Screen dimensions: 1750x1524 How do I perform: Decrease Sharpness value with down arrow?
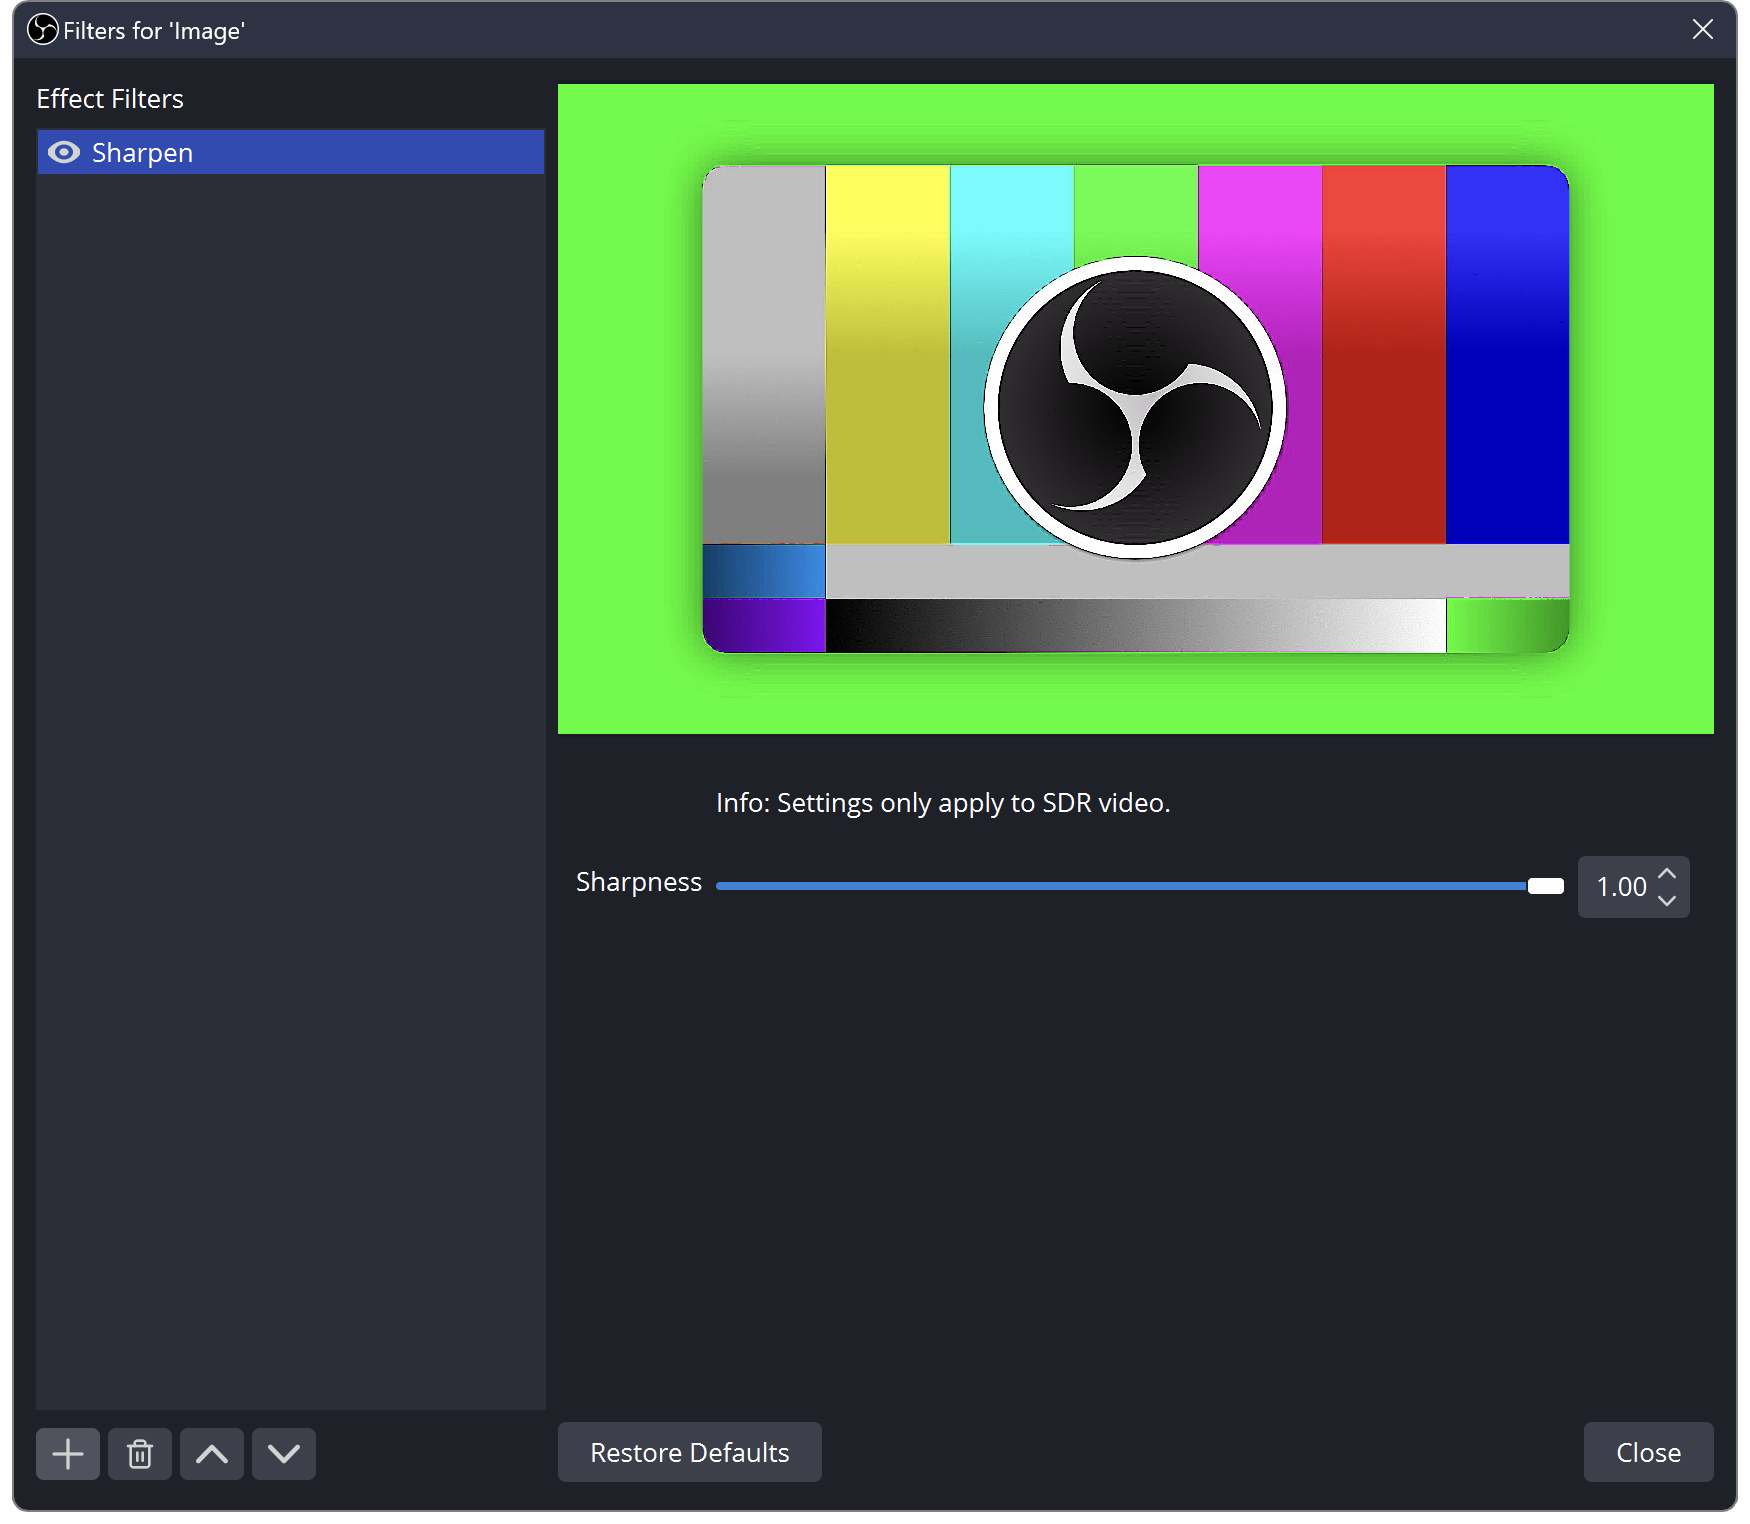click(1667, 900)
